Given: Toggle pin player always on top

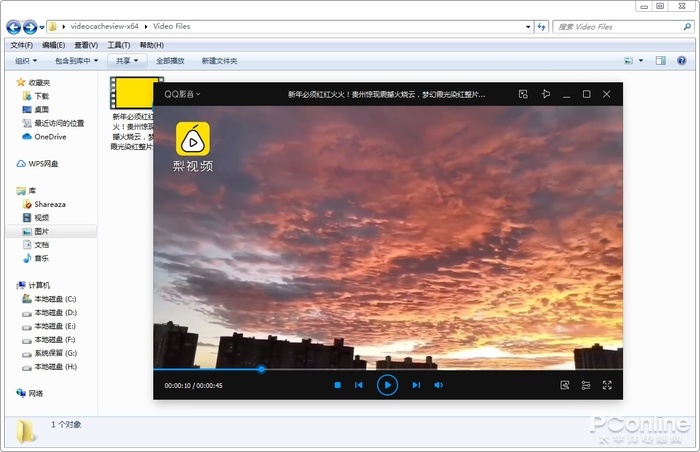Looking at the screenshot, I should click(x=545, y=94).
